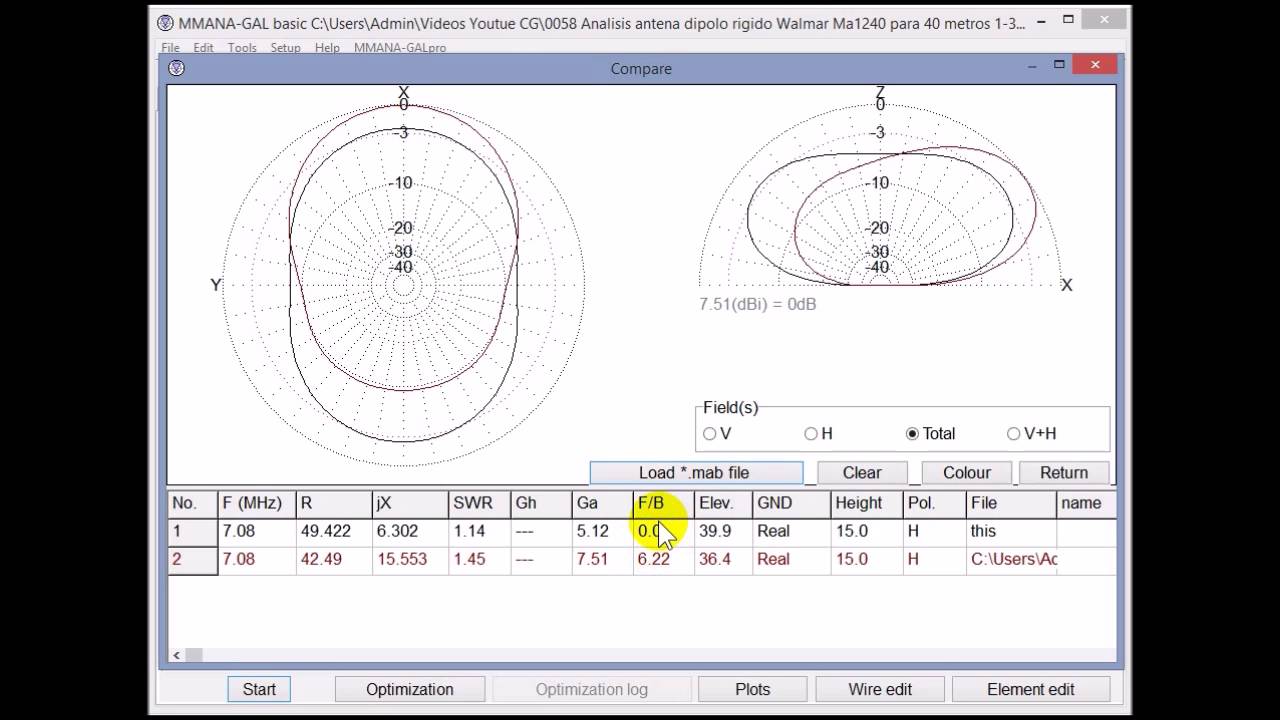1280x720 pixels.
Task: Open the Setup menu
Action: 285,47
